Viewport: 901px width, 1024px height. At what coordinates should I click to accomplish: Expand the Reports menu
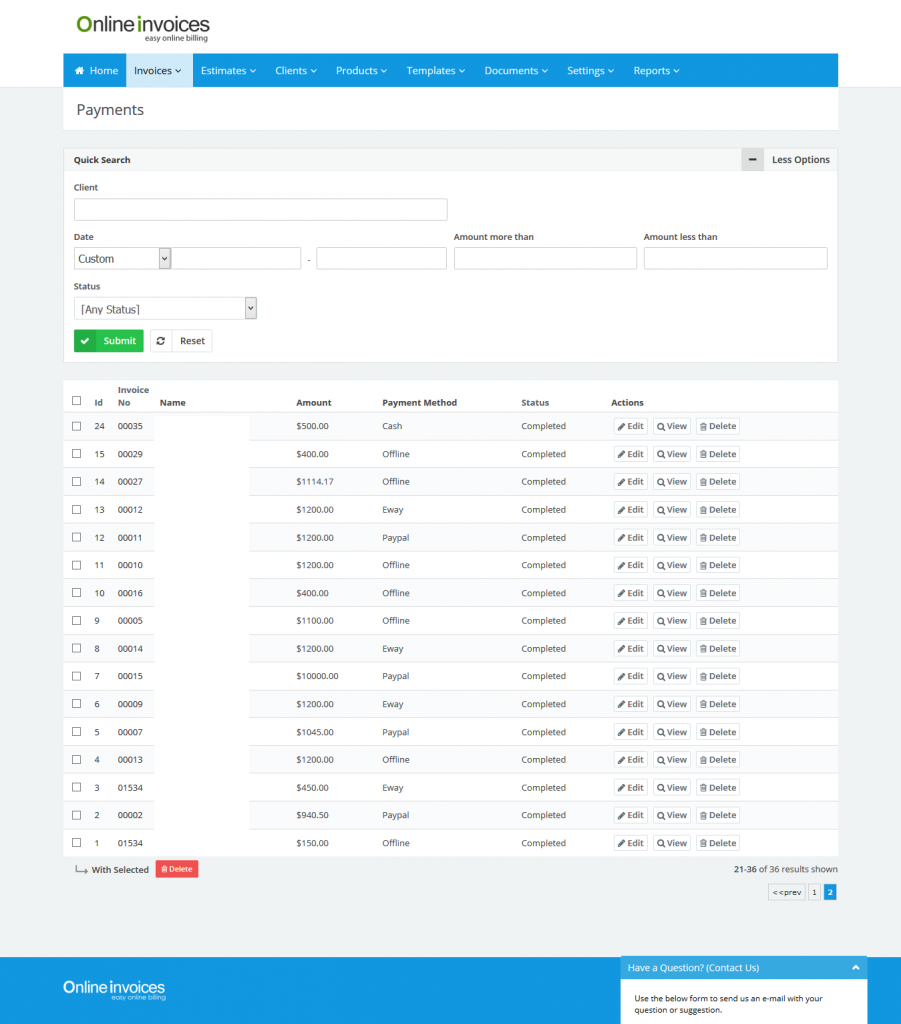coord(656,71)
